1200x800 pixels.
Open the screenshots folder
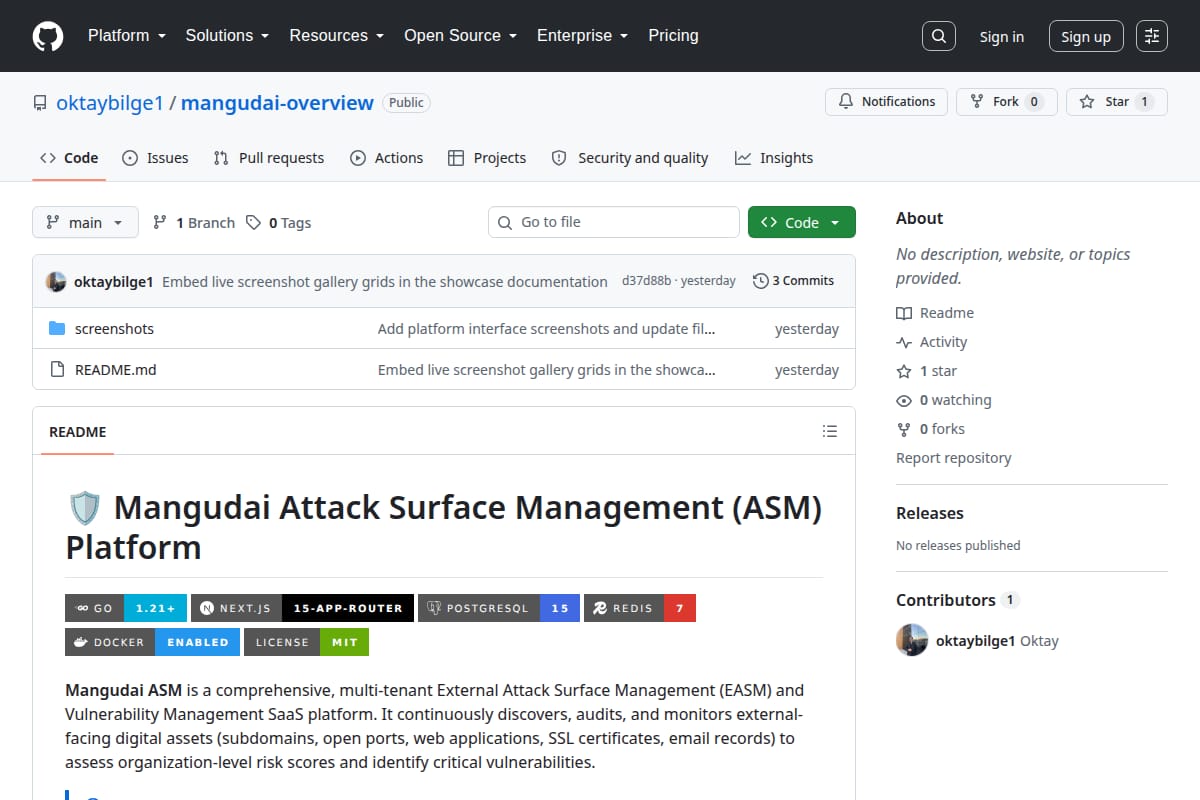pos(114,329)
